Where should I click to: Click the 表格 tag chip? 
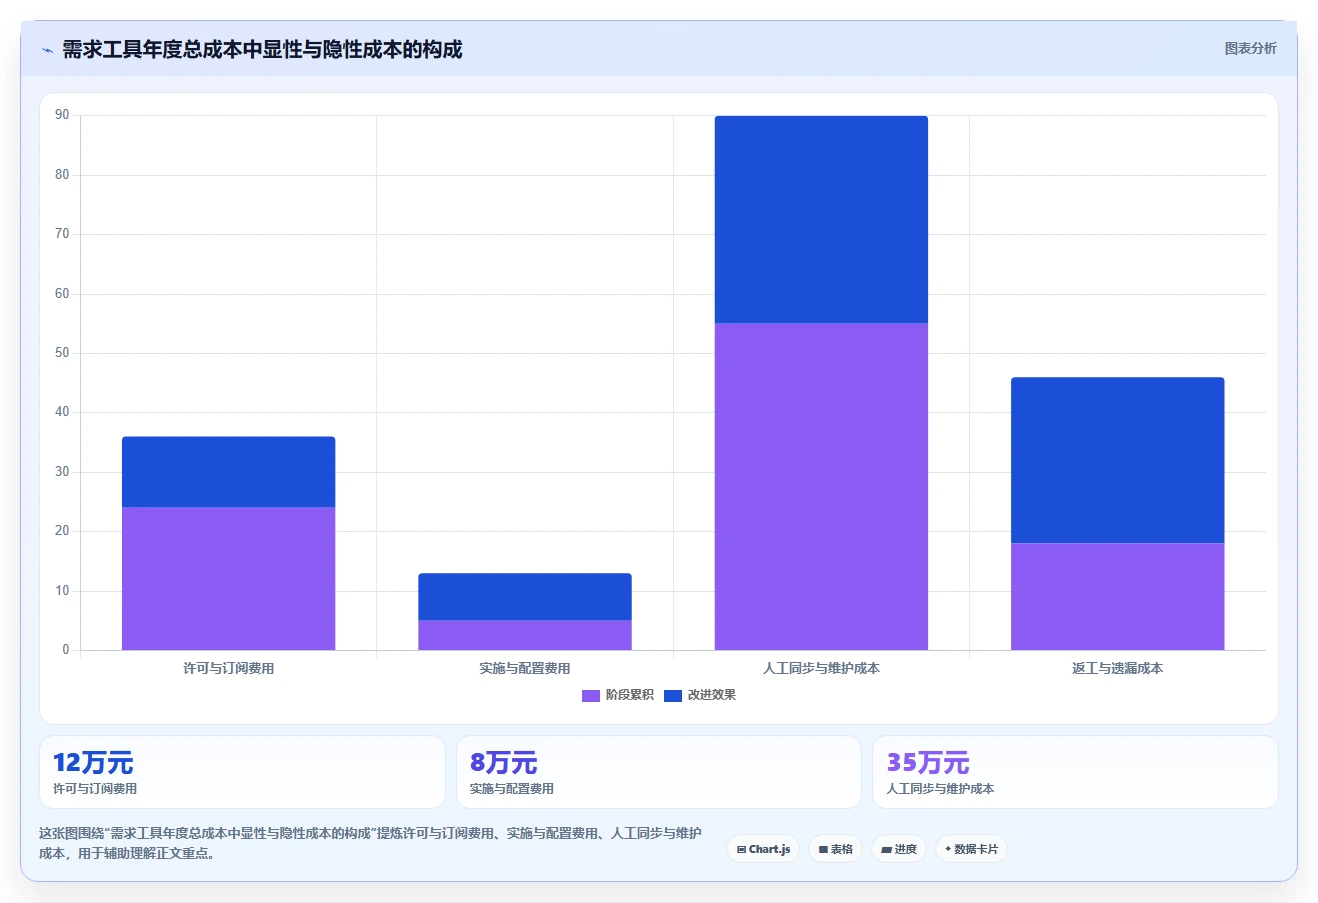point(835,849)
